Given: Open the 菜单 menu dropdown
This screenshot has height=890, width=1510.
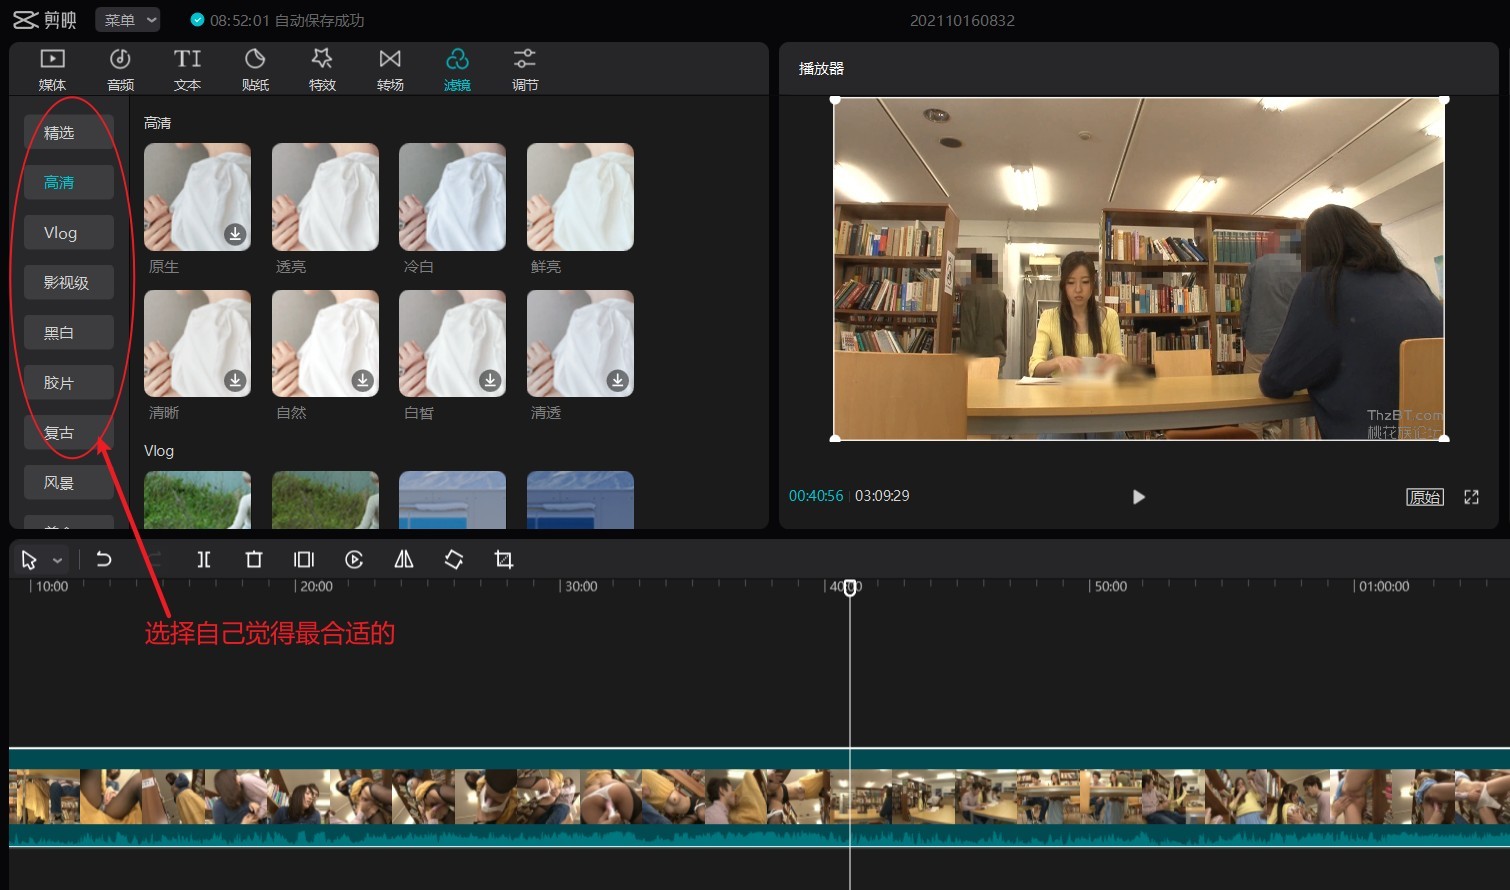Looking at the screenshot, I should tap(128, 20).
